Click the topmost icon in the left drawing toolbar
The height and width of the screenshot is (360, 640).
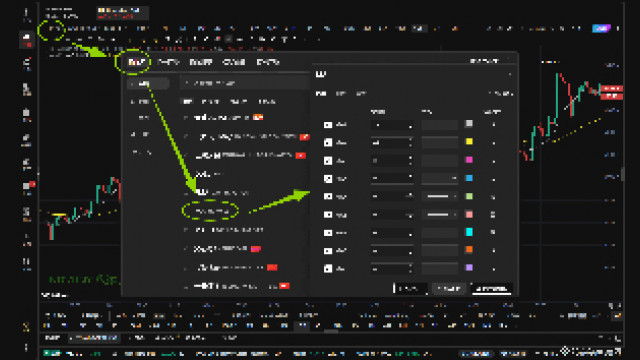point(27,15)
